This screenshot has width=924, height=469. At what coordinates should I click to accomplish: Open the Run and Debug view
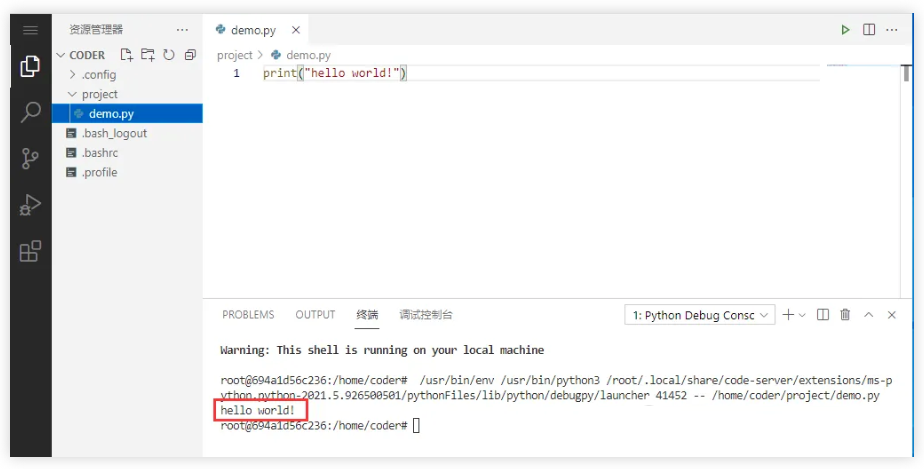click(30, 205)
